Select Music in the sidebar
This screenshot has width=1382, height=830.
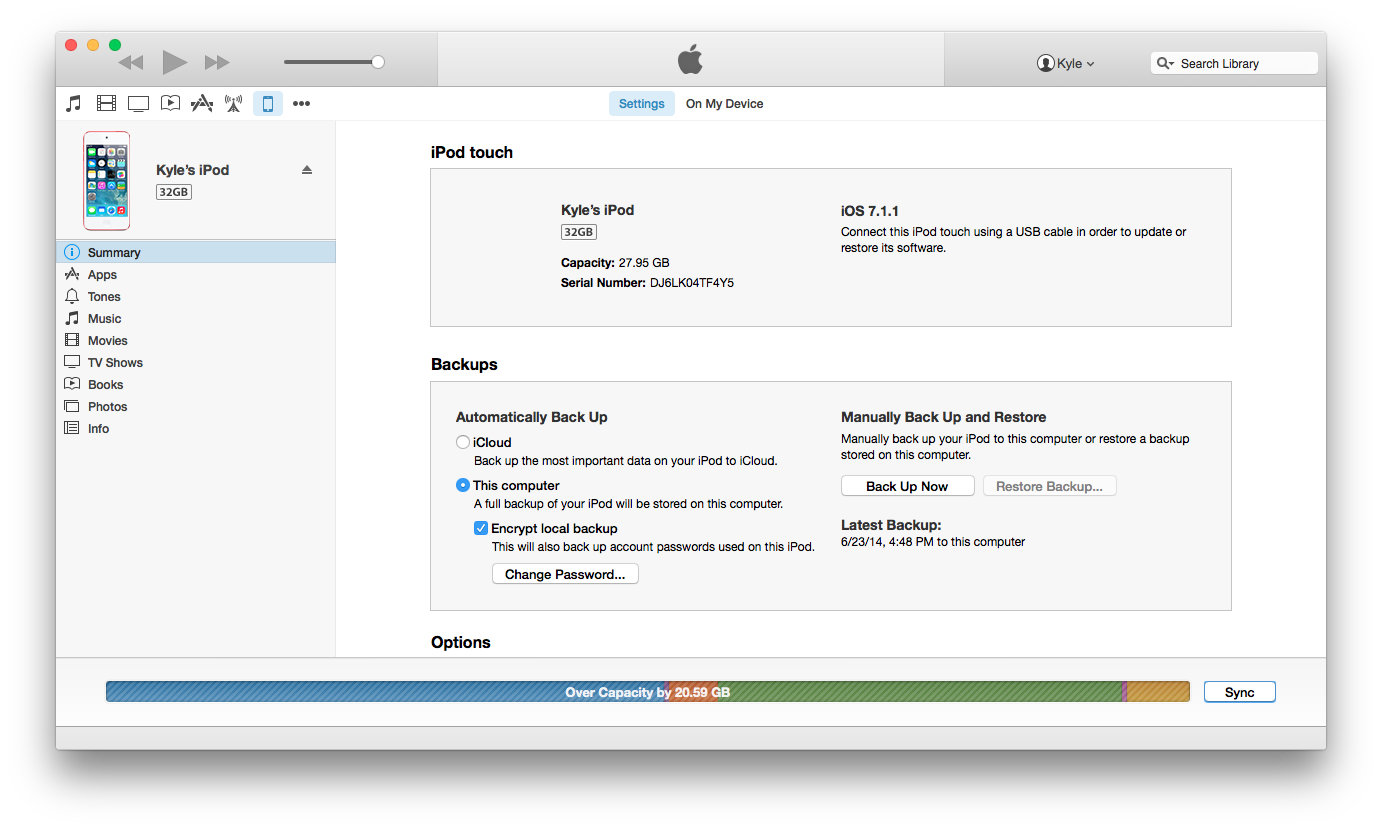coord(196,318)
